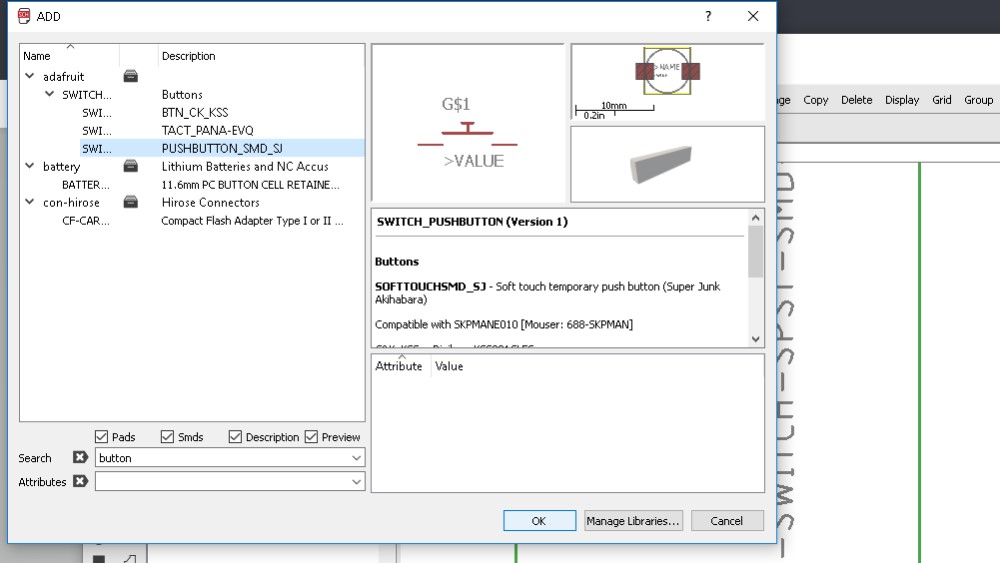Click 'Hirose Connectors' description text
1000x563 pixels.
(x=210, y=202)
